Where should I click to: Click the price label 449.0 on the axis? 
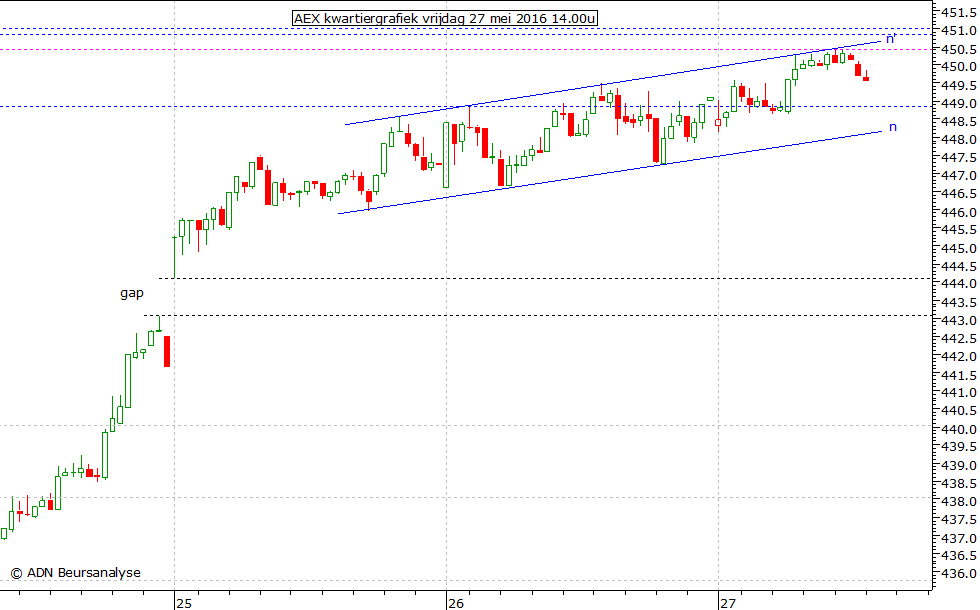coord(960,103)
